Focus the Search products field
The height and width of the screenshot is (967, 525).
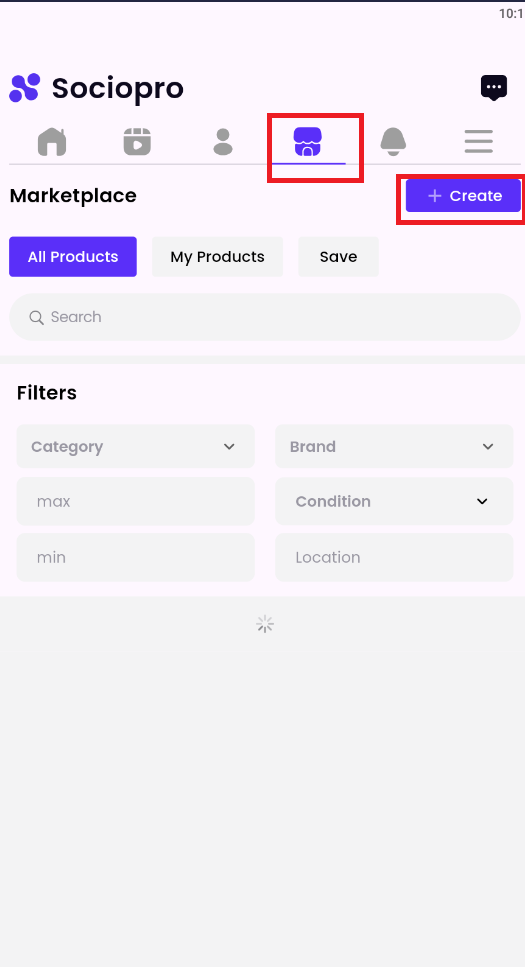point(265,317)
